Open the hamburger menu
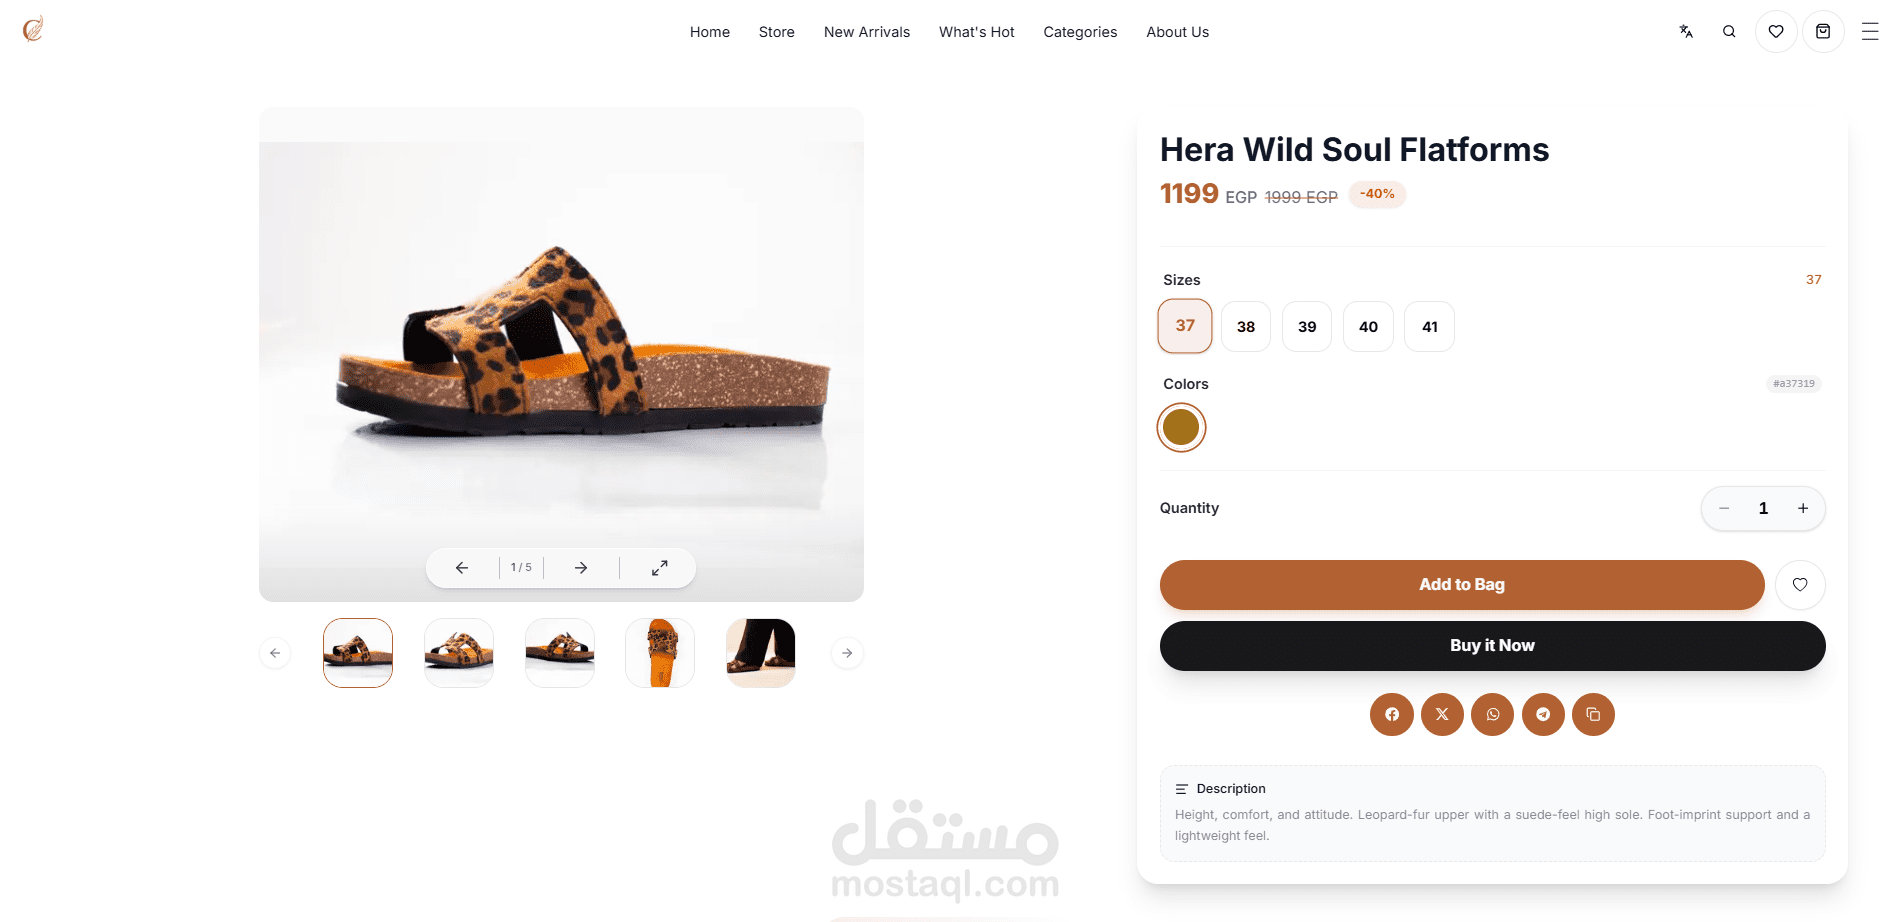The width and height of the screenshot is (1891, 922). (1869, 32)
